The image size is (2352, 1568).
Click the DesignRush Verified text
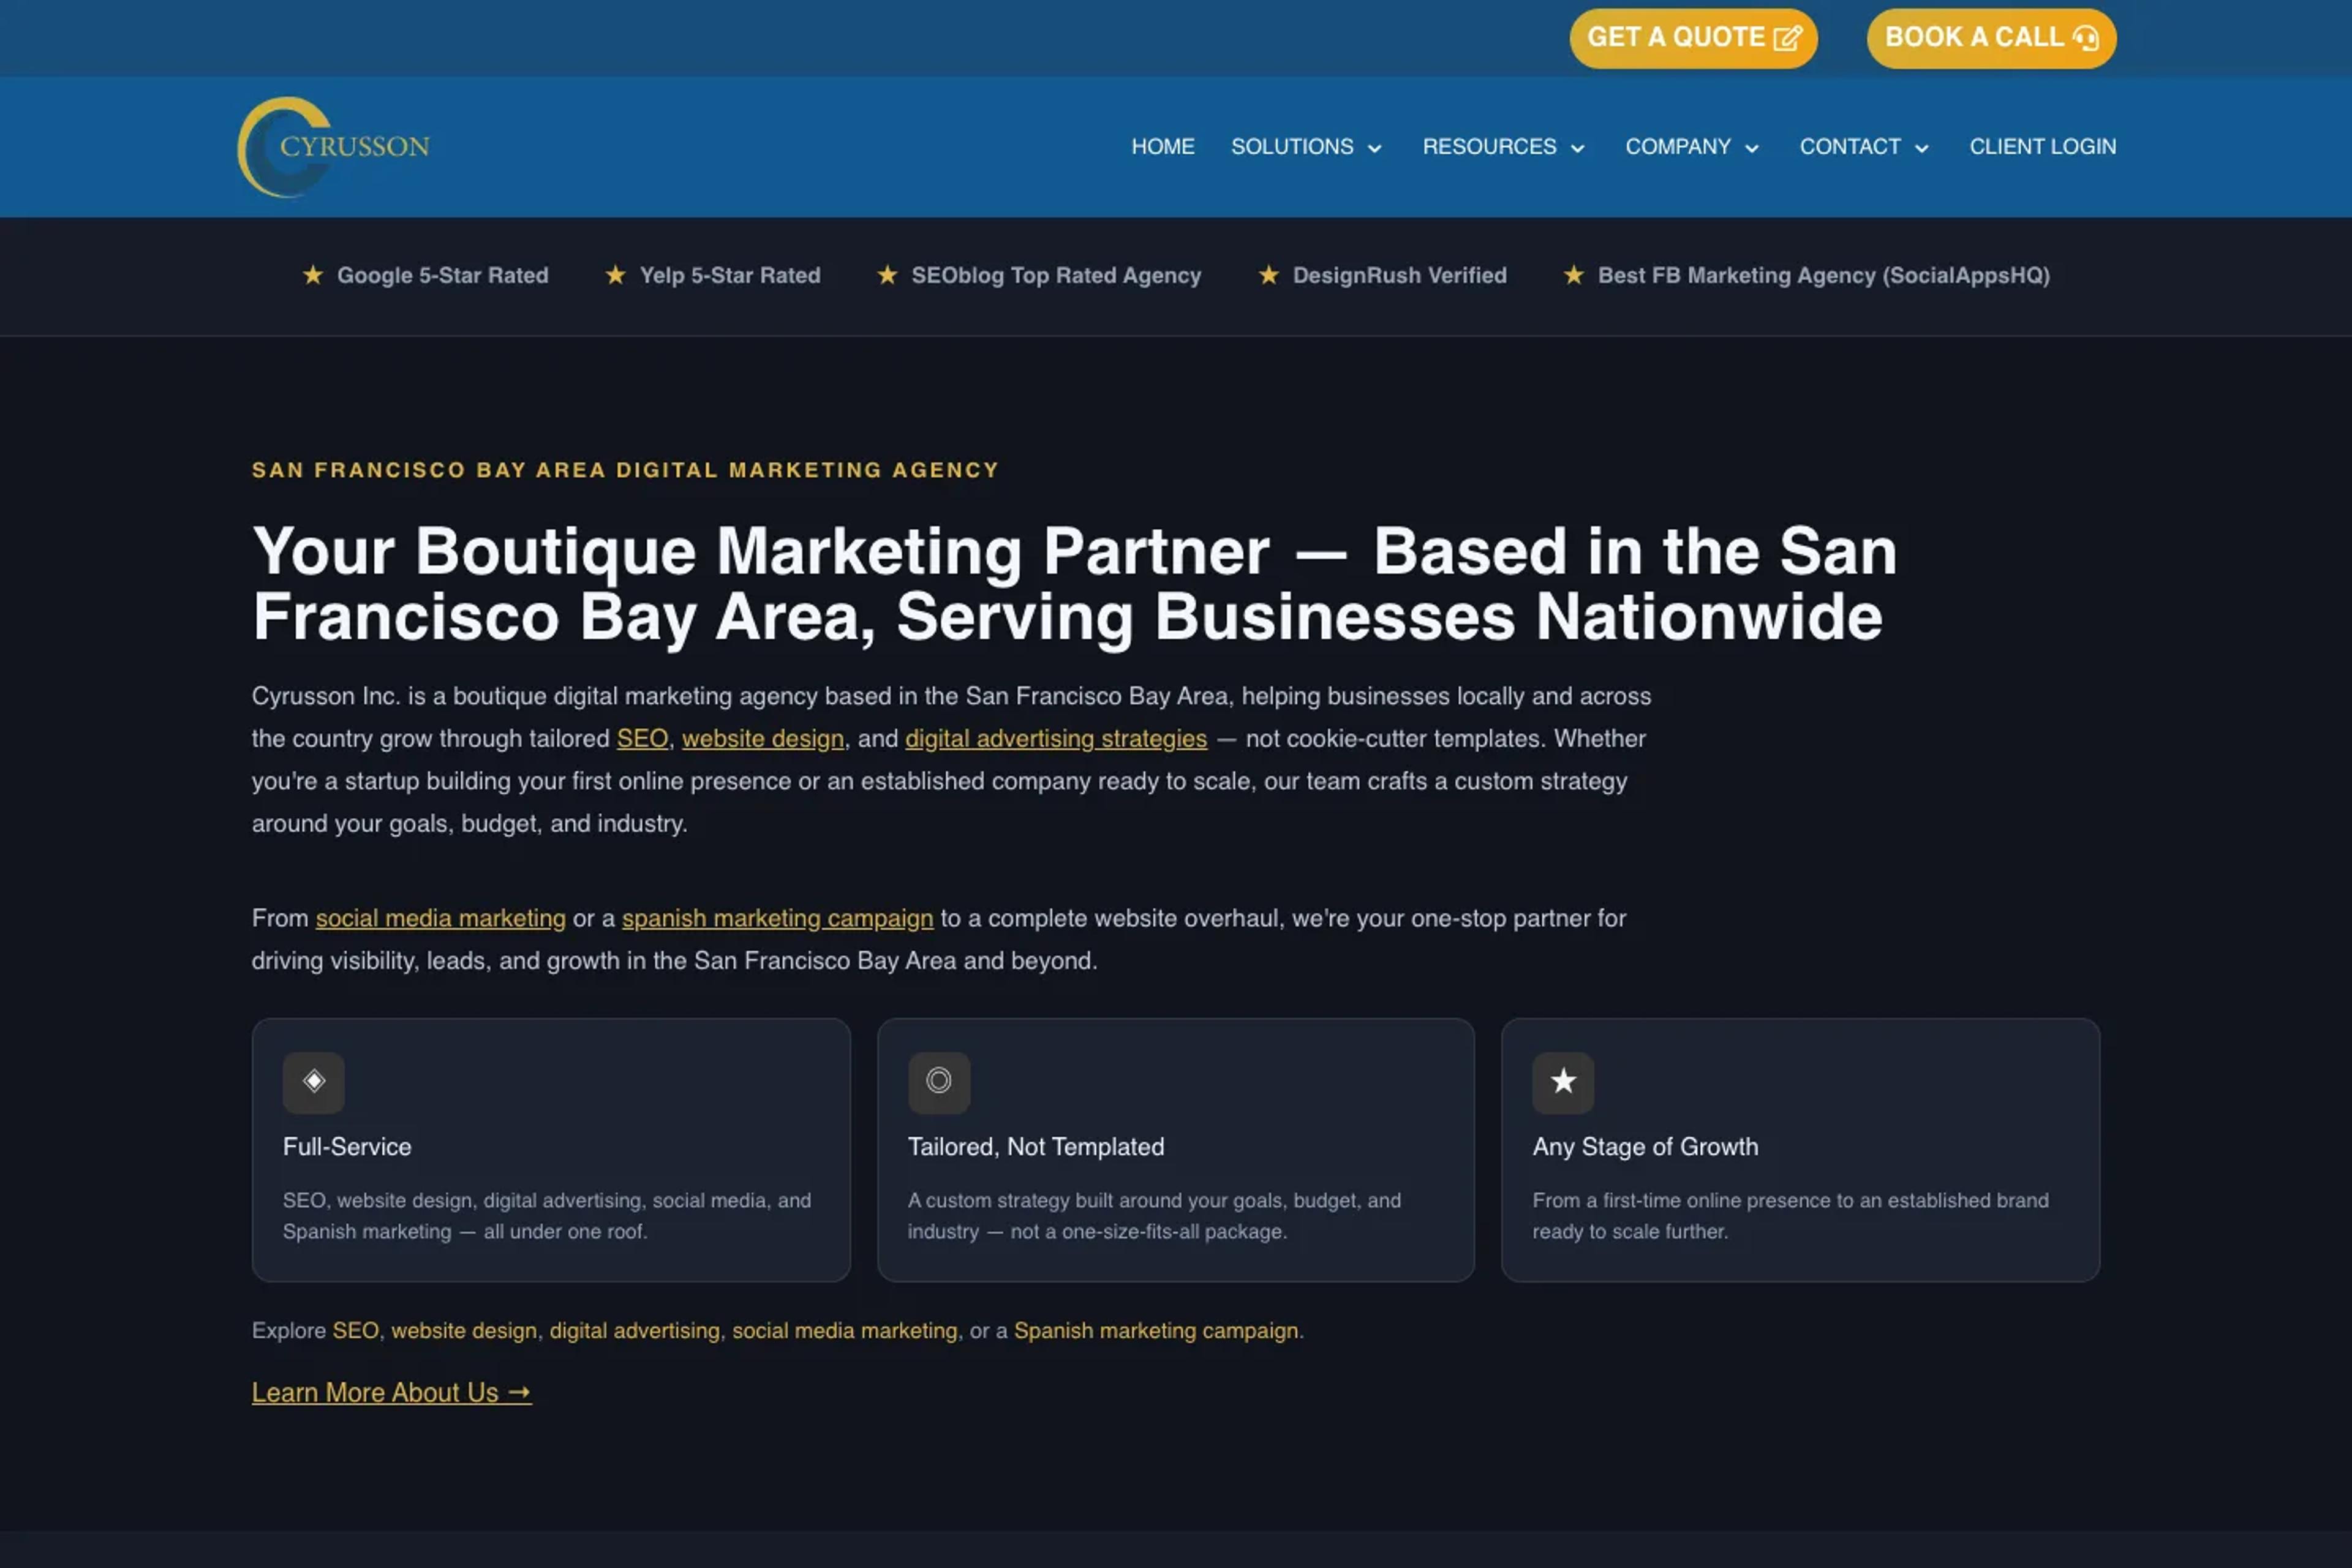coord(1400,276)
